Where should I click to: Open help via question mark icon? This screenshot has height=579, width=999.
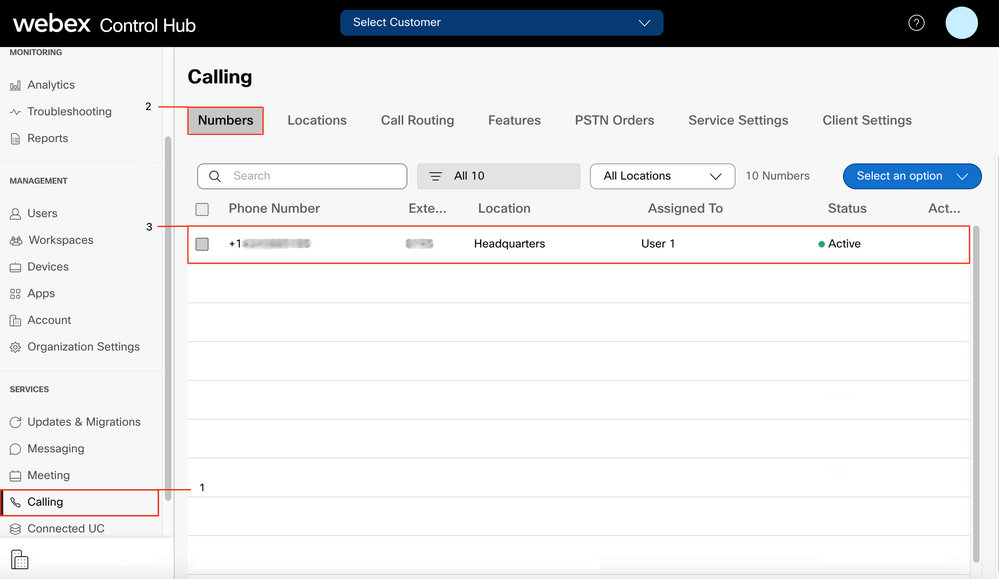(x=916, y=23)
